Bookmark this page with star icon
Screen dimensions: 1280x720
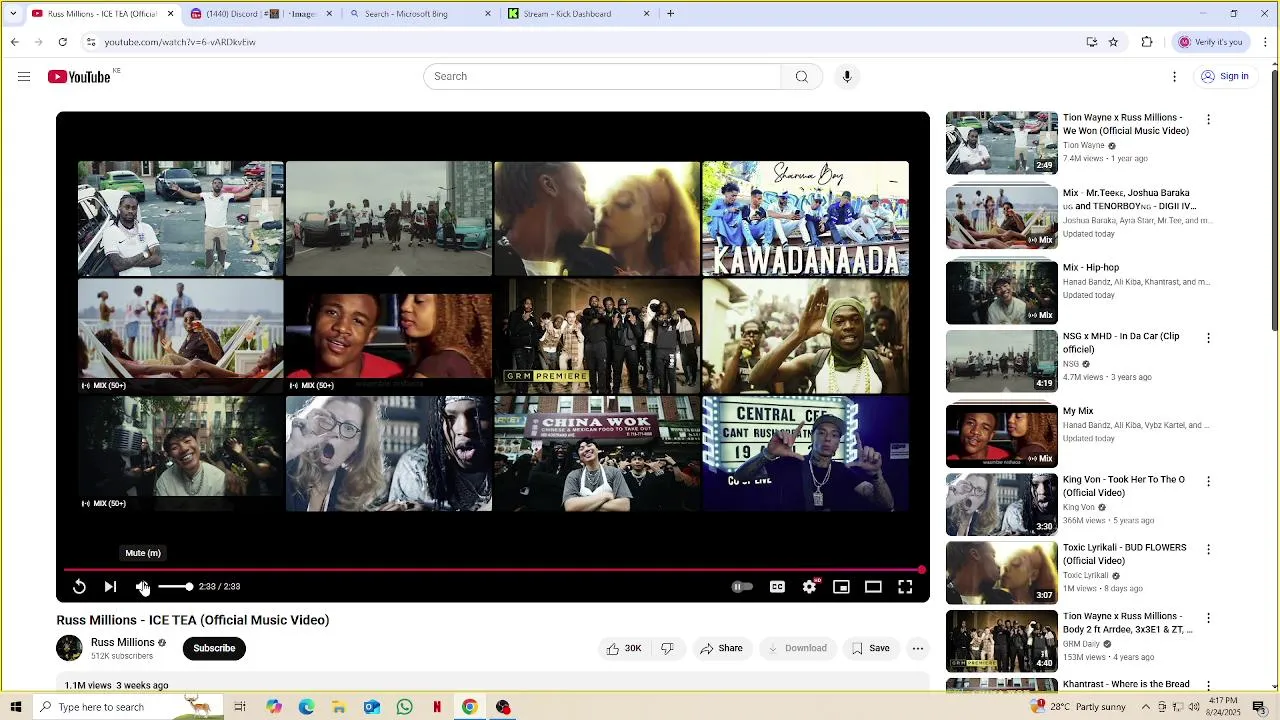pos(1113,42)
